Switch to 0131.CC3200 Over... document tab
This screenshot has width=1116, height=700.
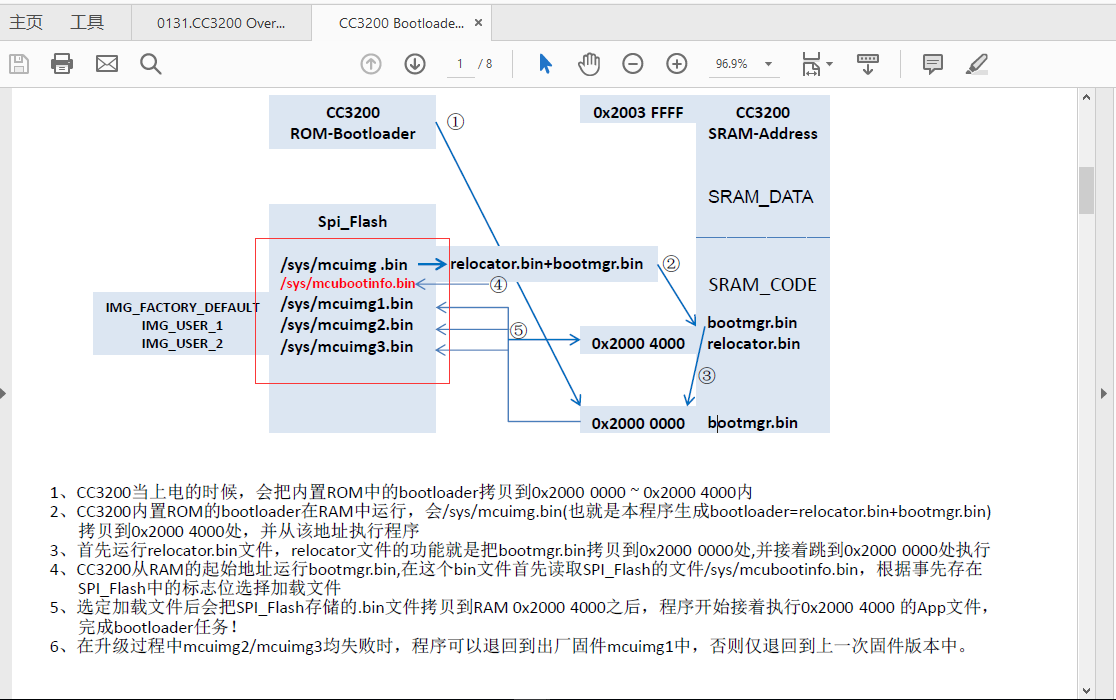coord(221,23)
